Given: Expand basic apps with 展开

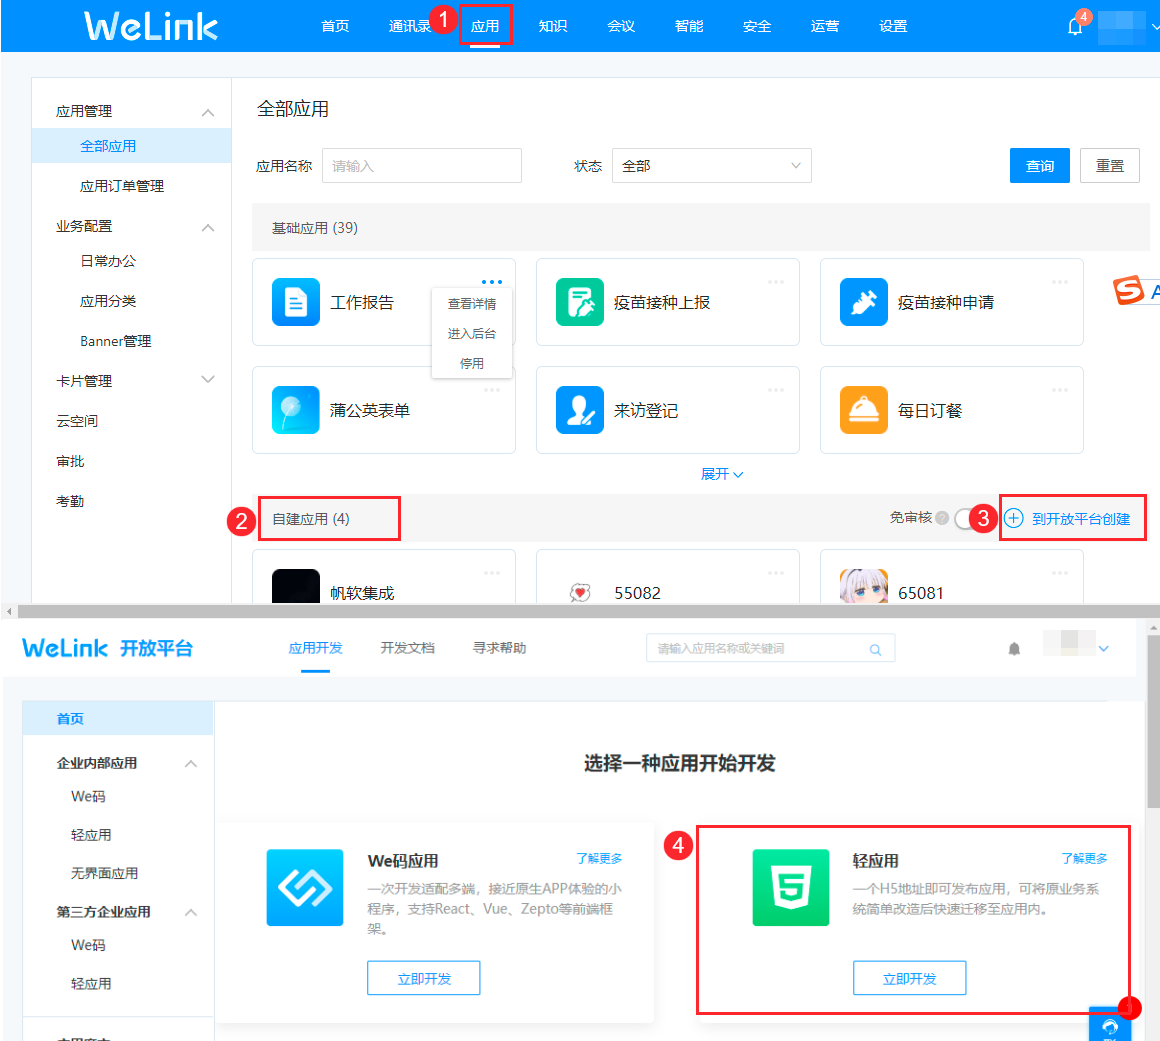Looking at the screenshot, I should (x=721, y=474).
